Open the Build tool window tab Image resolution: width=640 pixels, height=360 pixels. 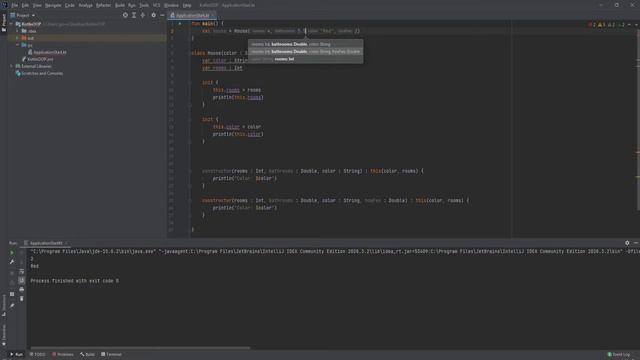[88, 354]
